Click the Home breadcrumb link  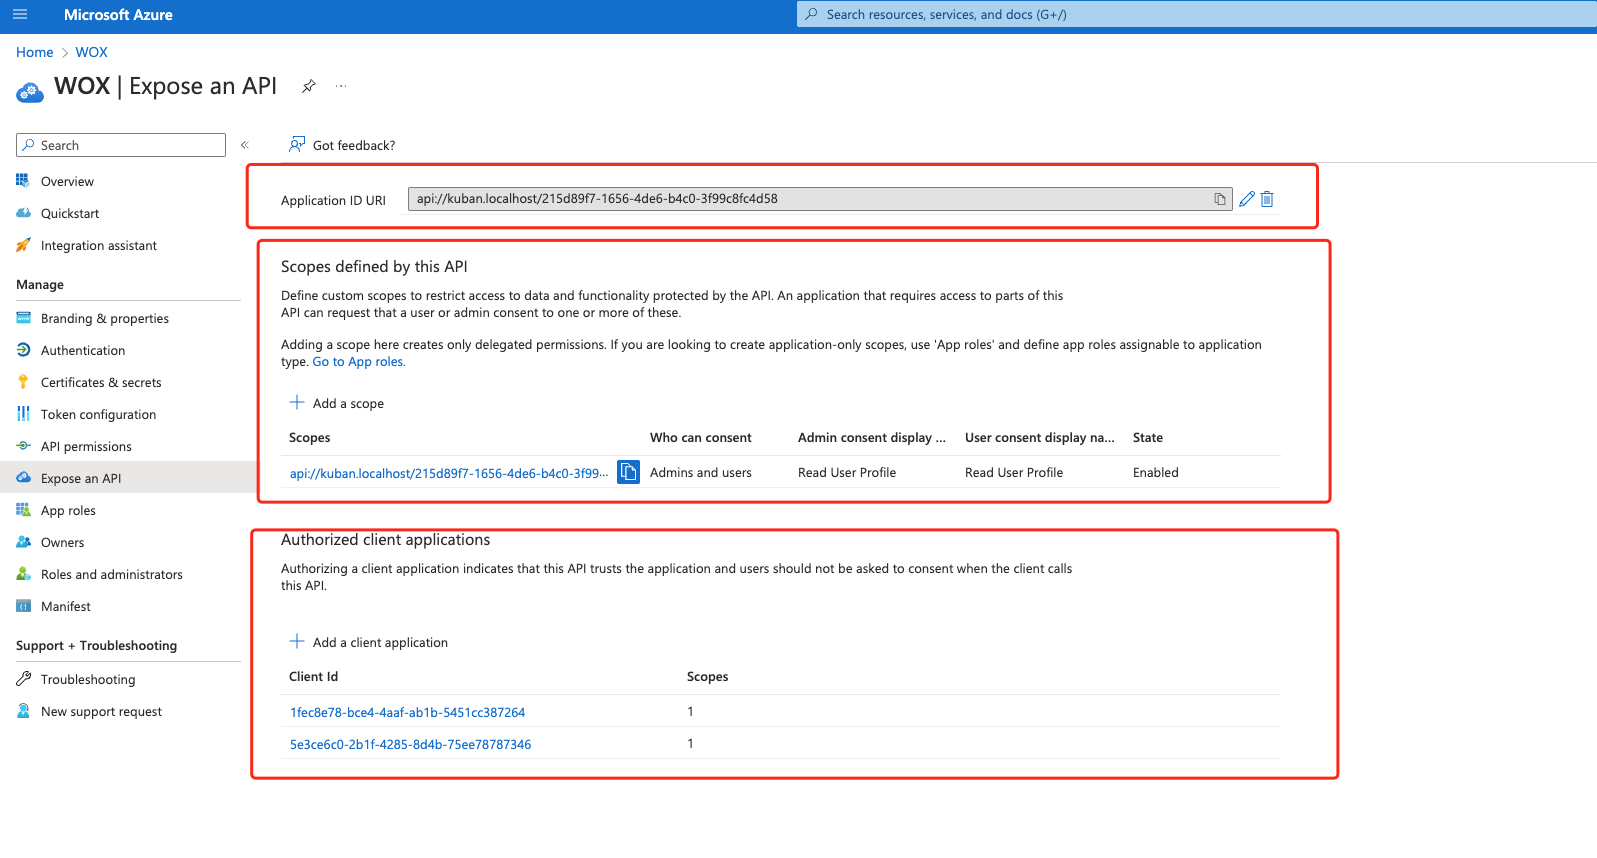point(35,53)
